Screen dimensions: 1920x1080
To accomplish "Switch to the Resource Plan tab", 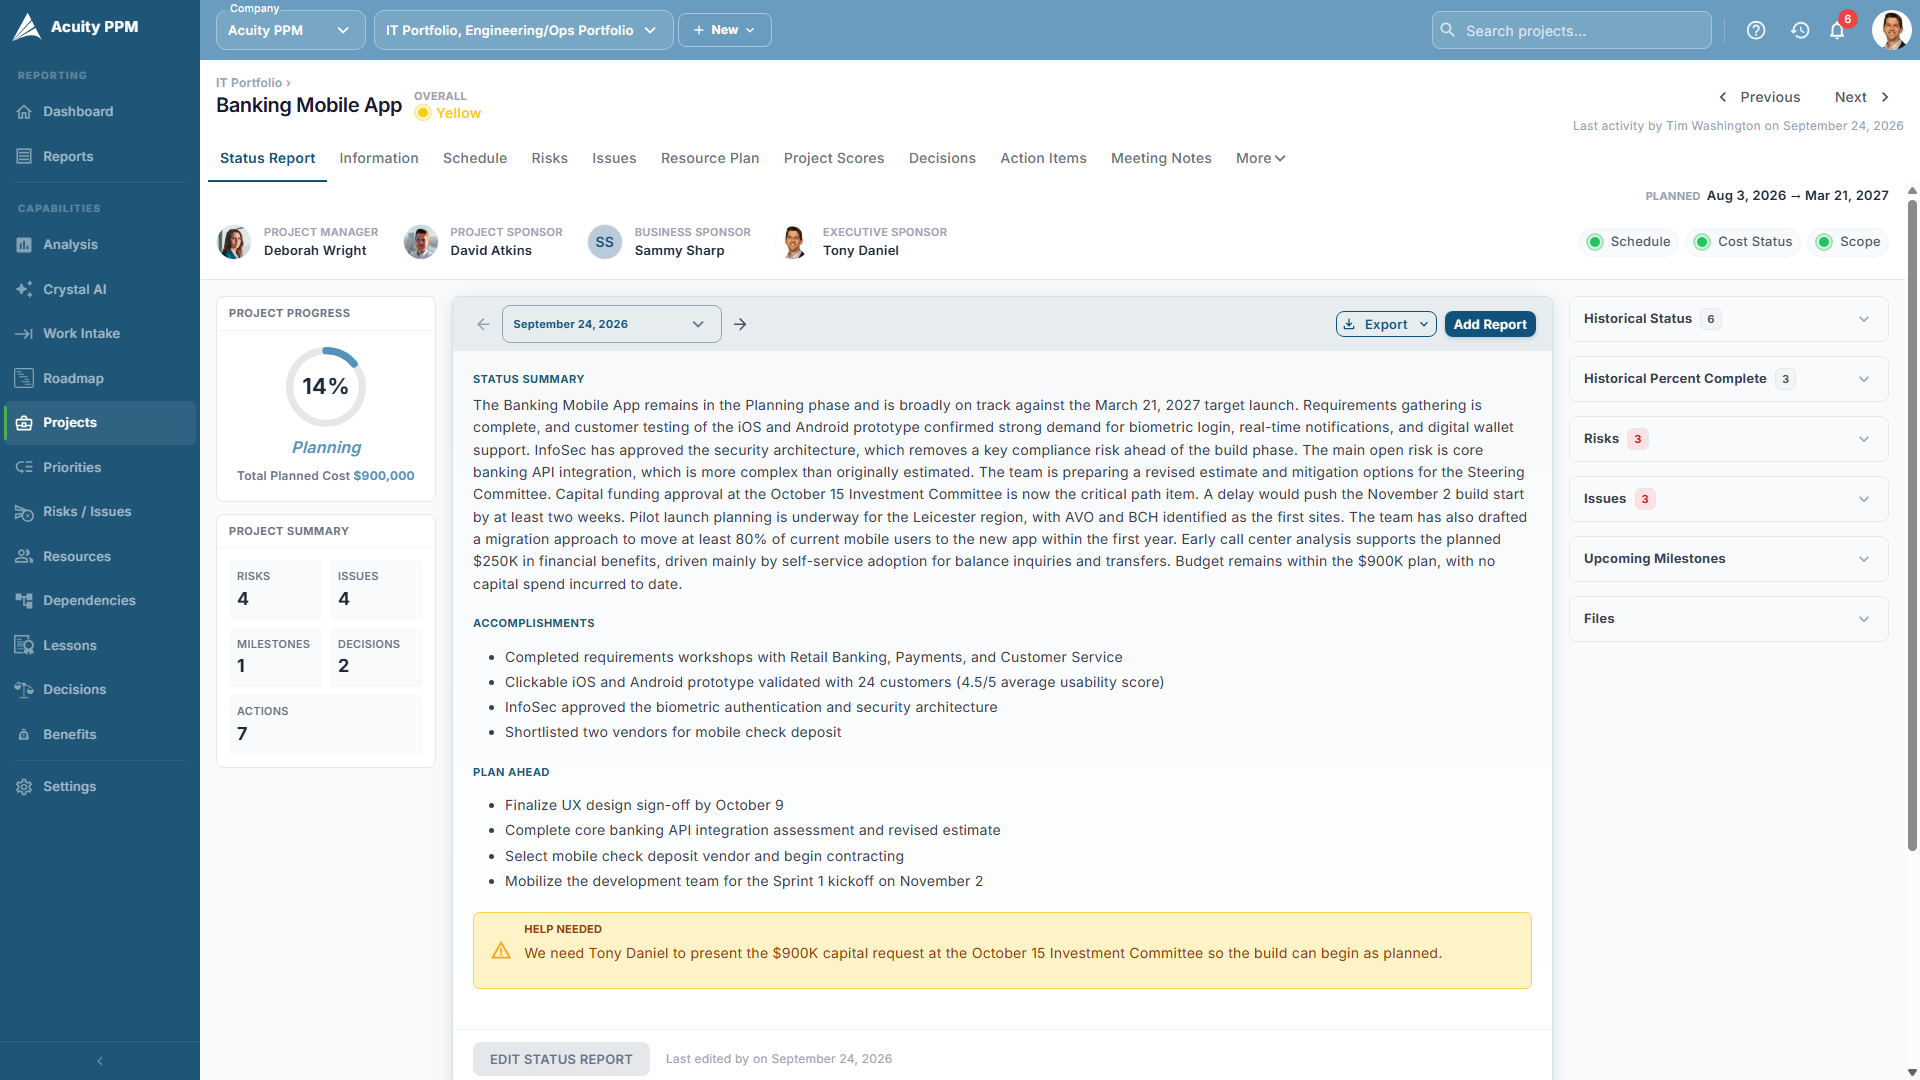I will 710,158.
